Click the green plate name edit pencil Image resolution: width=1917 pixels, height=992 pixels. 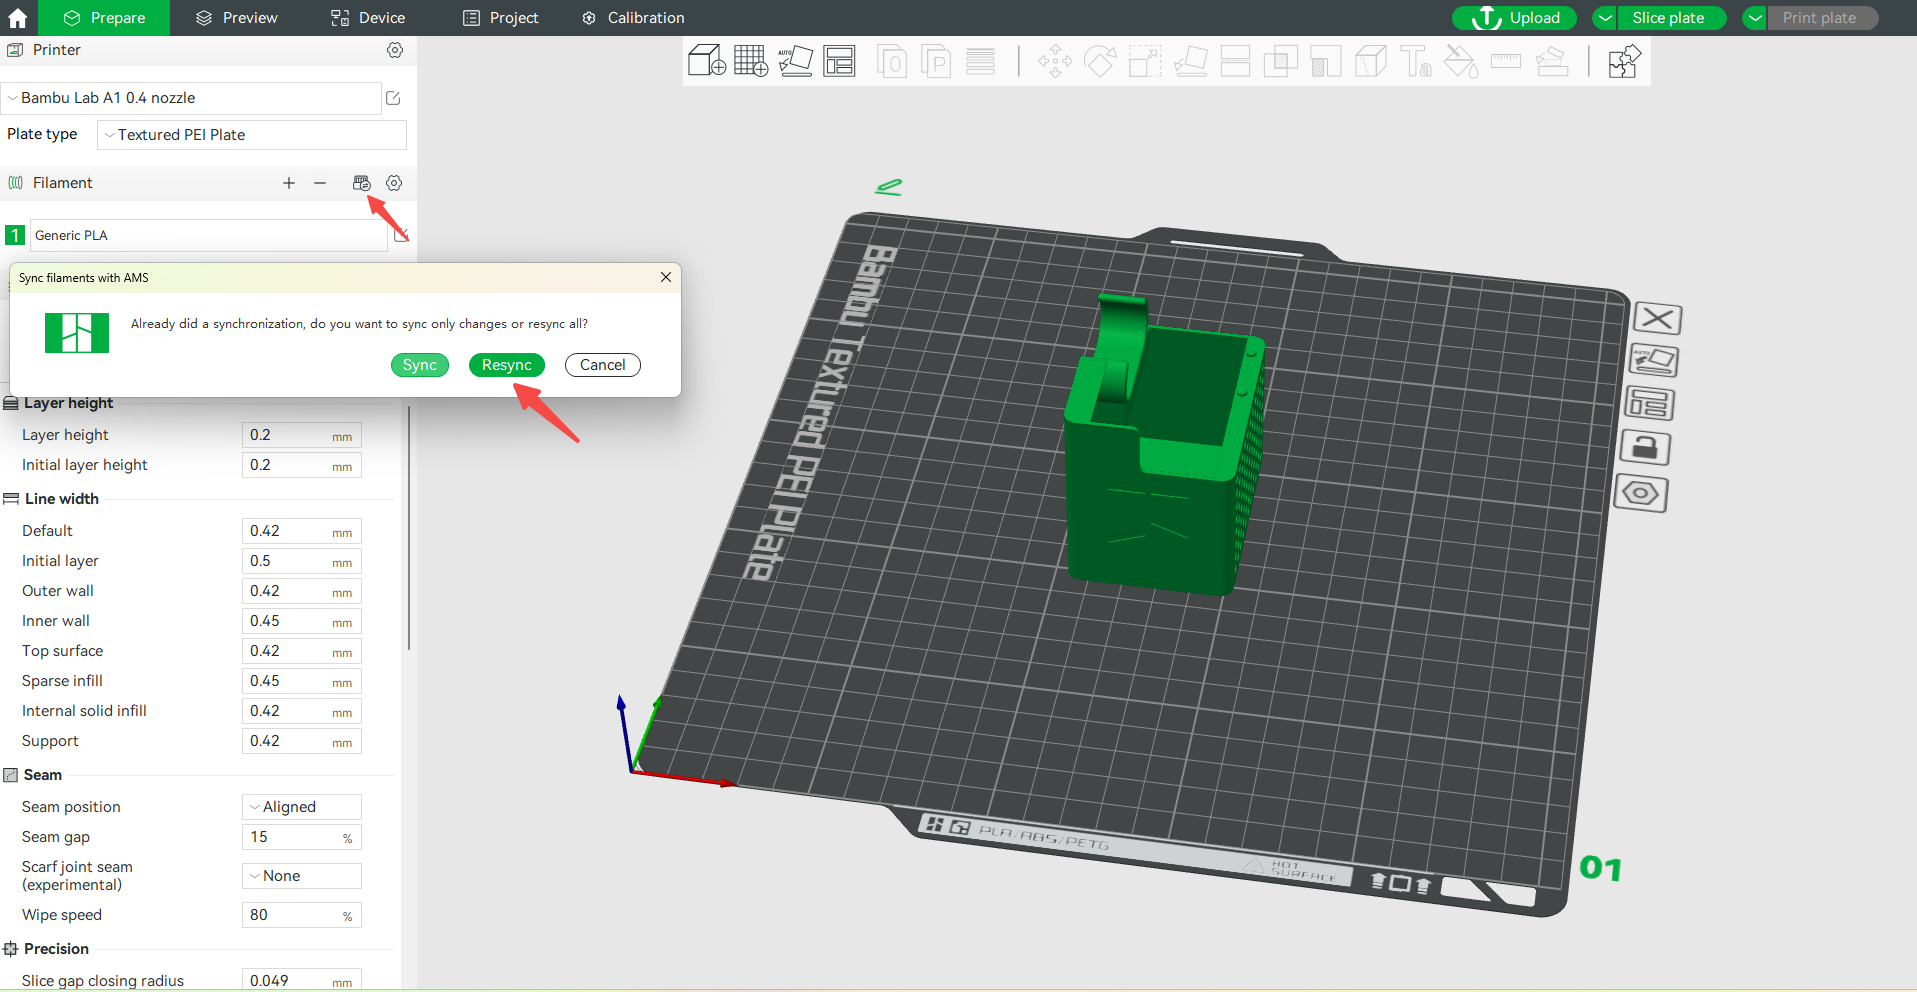click(x=888, y=187)
